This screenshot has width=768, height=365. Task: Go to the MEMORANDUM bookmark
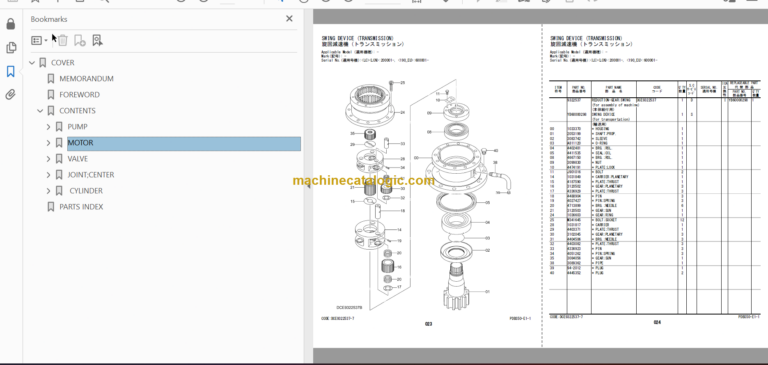(x=86, y=78)
